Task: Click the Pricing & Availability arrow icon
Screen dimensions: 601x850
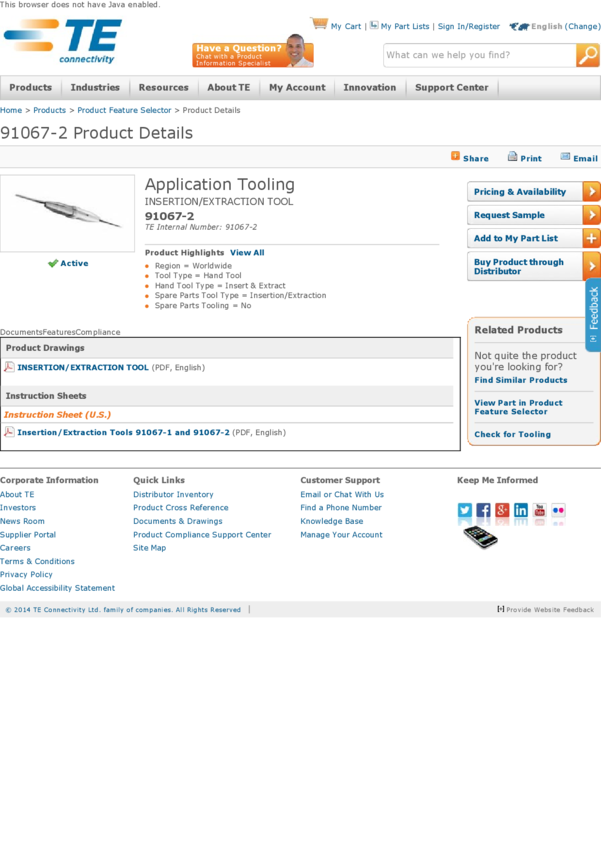Action: [x=591, y=191]
